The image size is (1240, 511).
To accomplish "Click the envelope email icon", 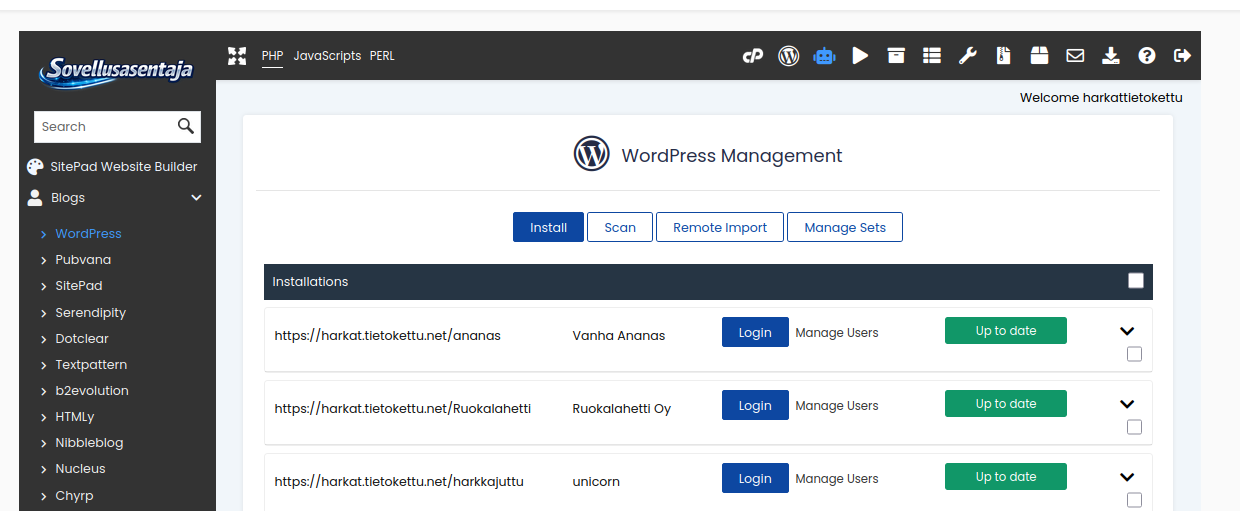I will click(1075, 56).
